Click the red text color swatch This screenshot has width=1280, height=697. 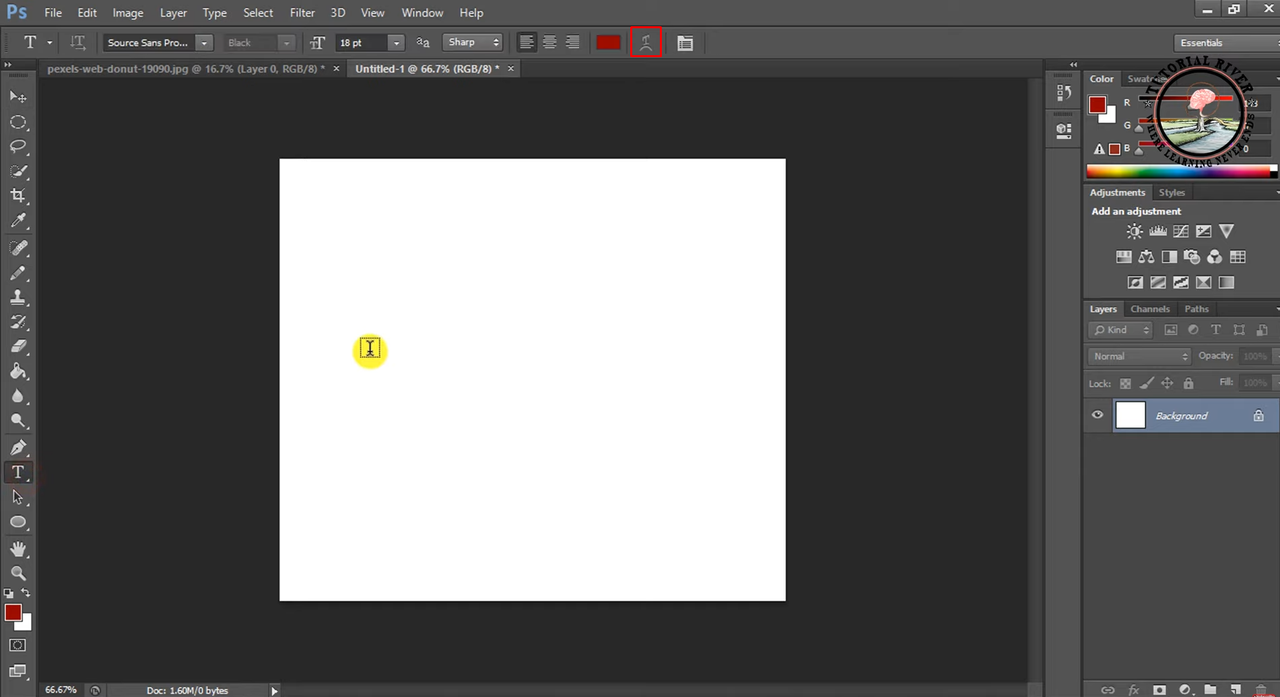(x=608, y=43)
